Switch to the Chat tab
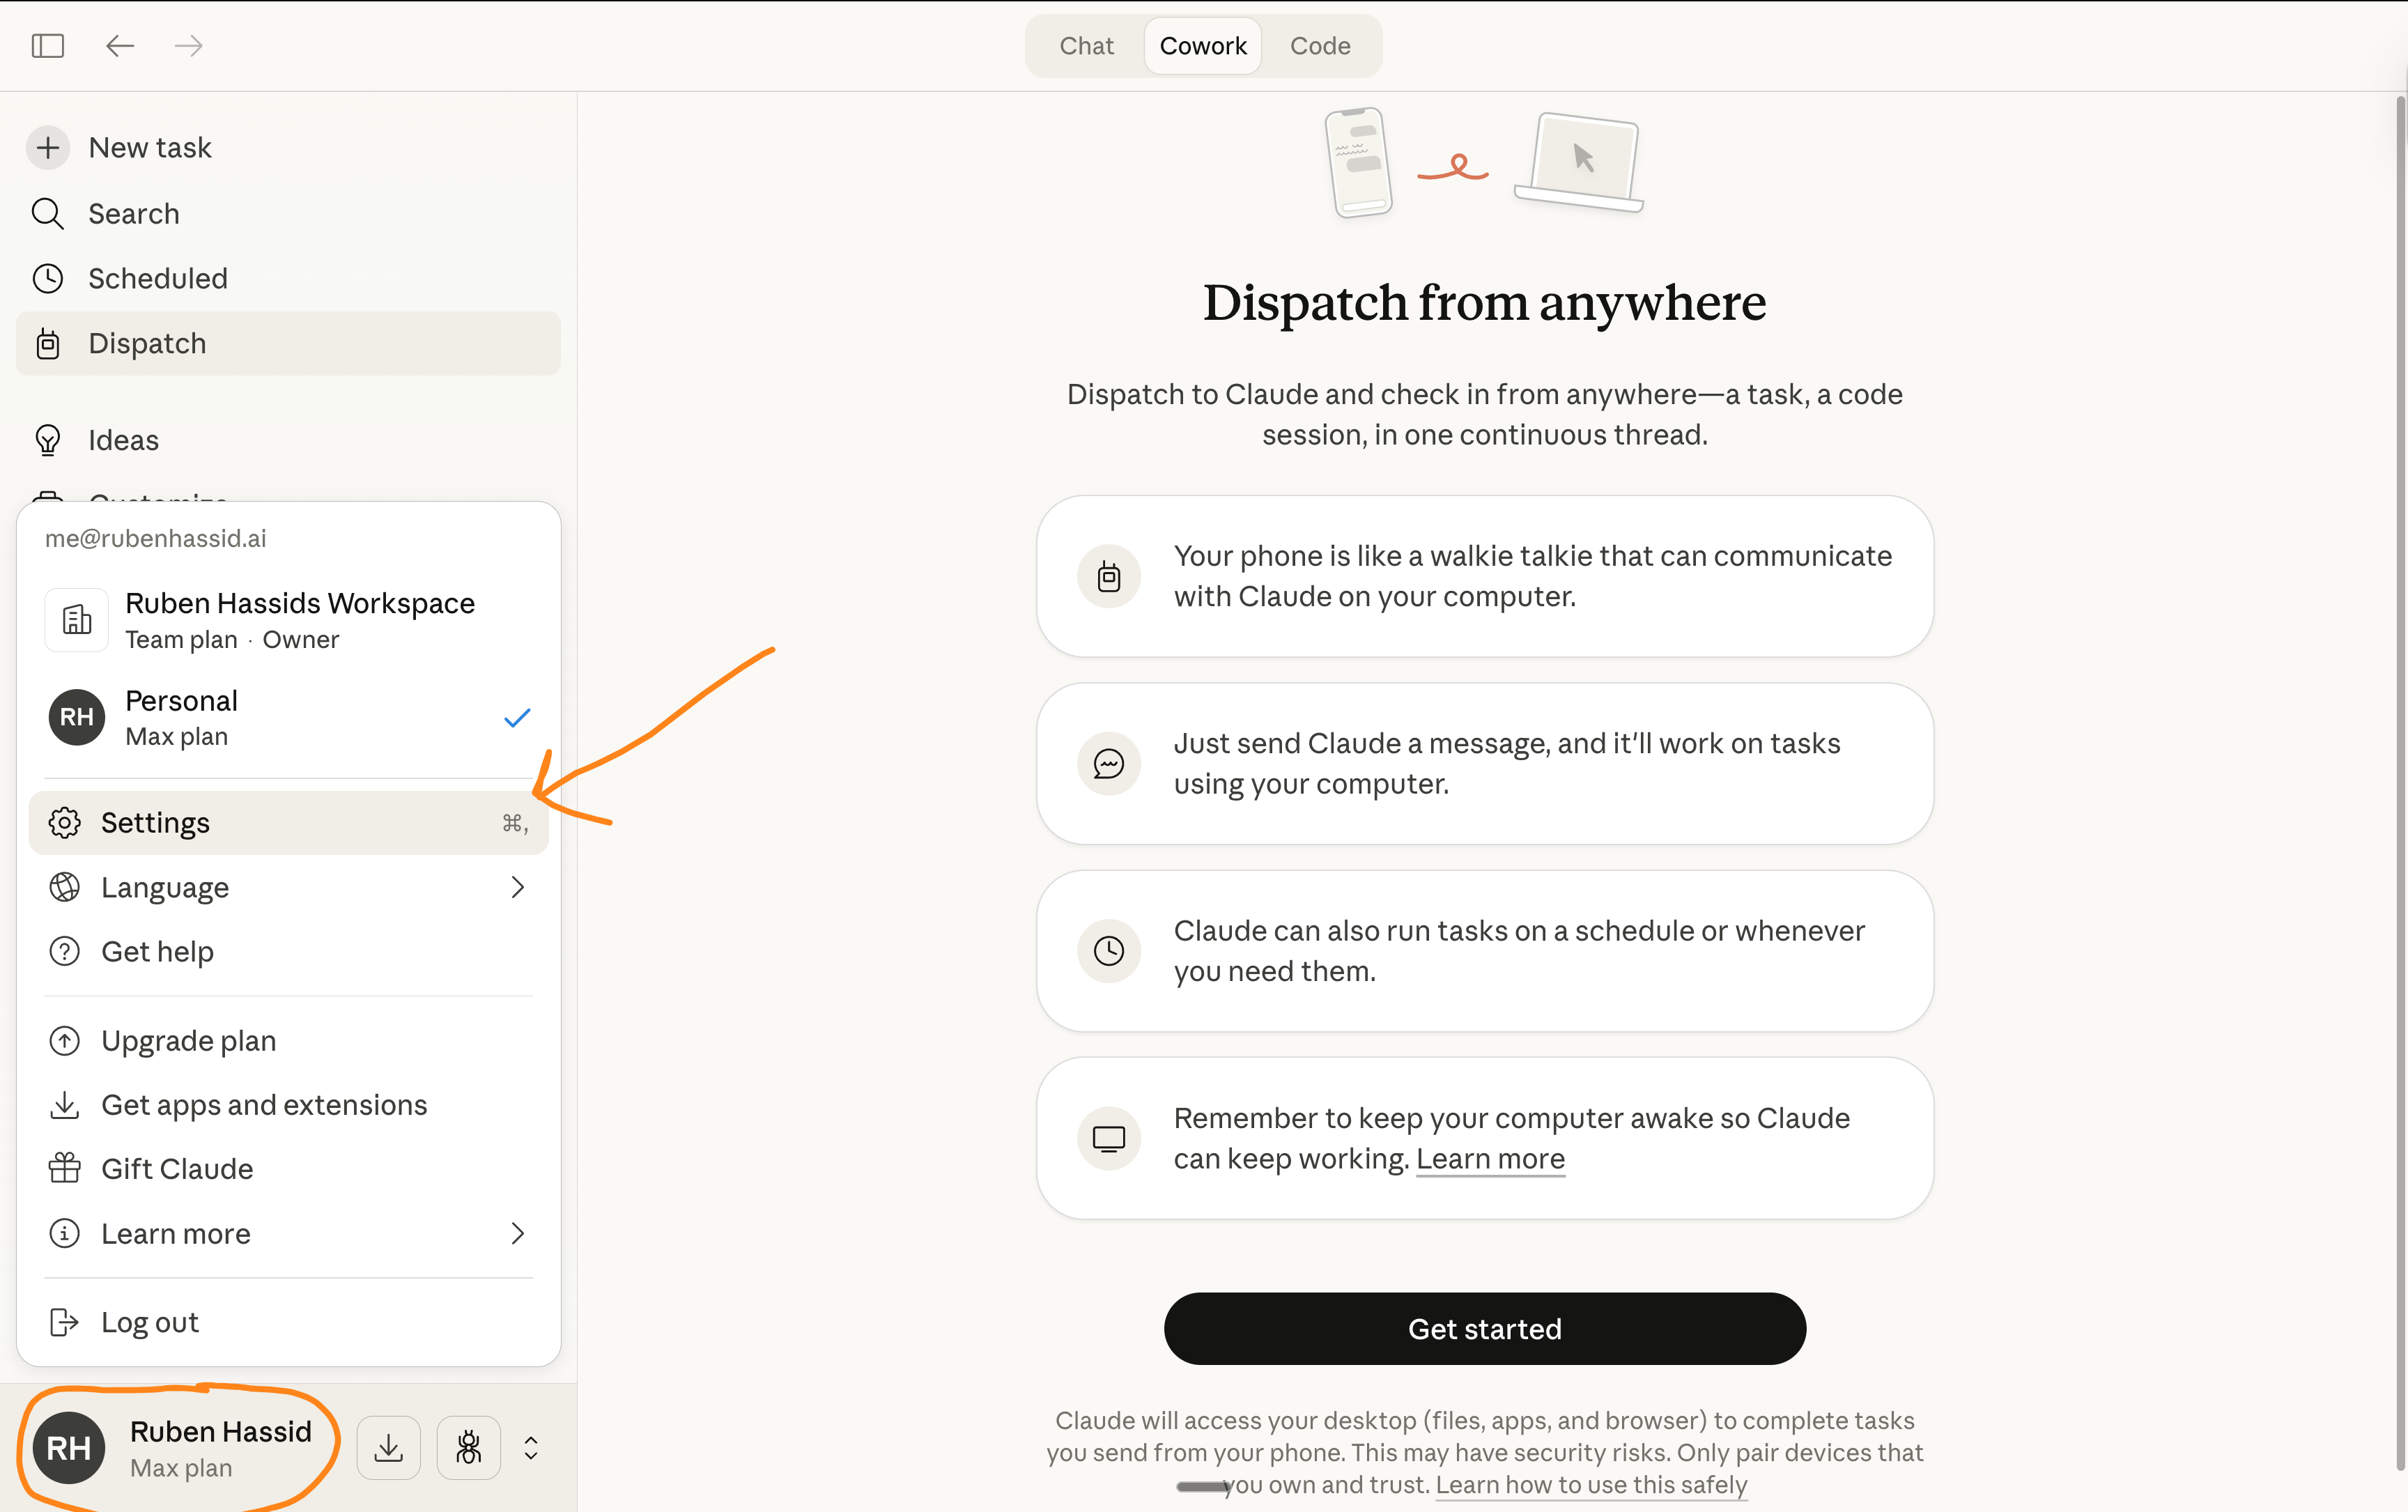 point(1086,46)
